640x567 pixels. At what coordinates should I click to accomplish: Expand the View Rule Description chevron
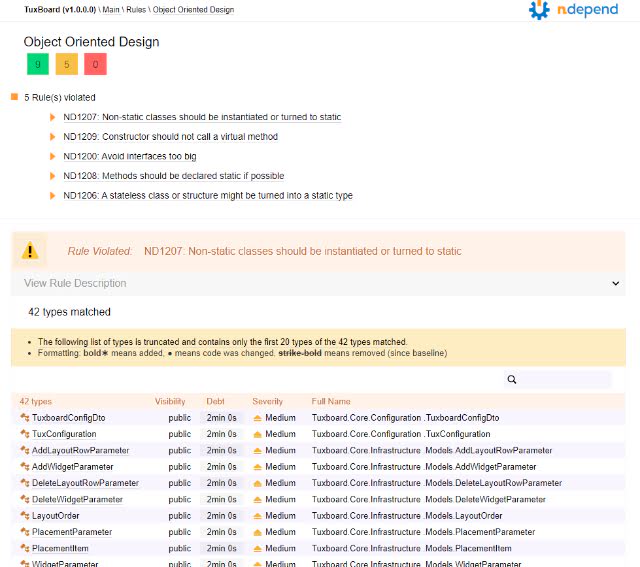(616, 283)
